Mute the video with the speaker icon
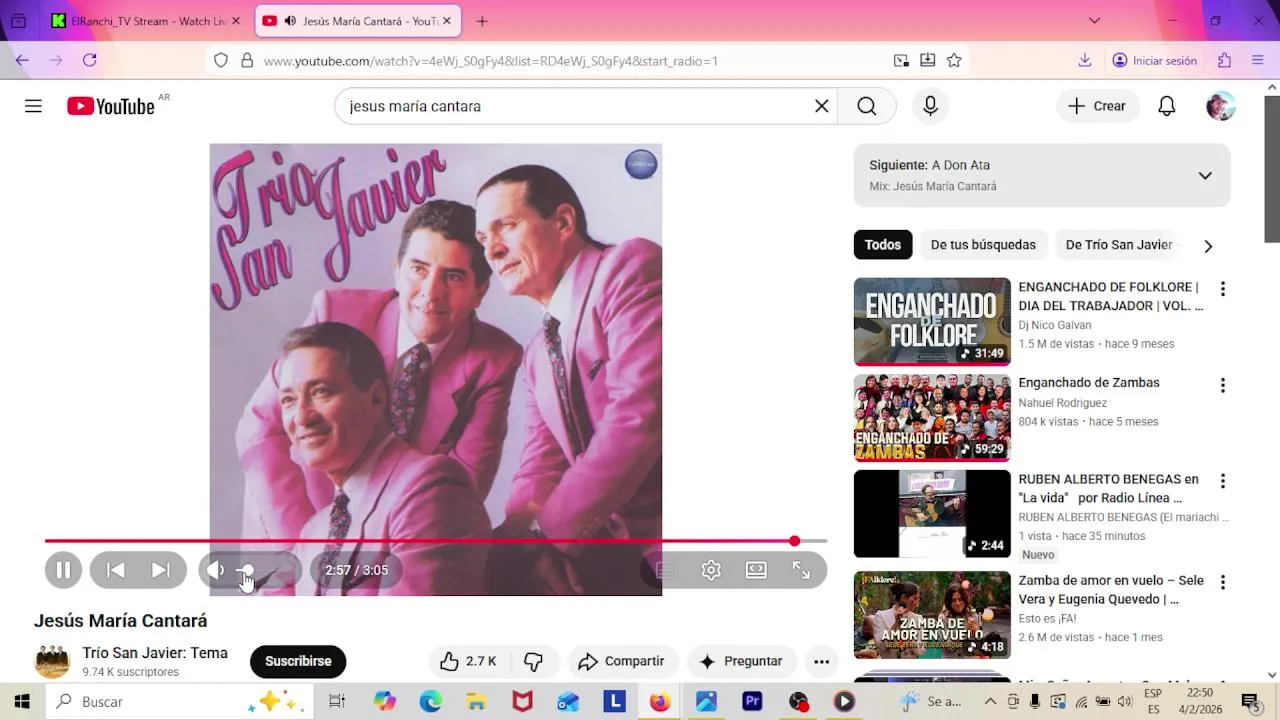Viewport: 1280px width, 720px height. coord(216,570)
